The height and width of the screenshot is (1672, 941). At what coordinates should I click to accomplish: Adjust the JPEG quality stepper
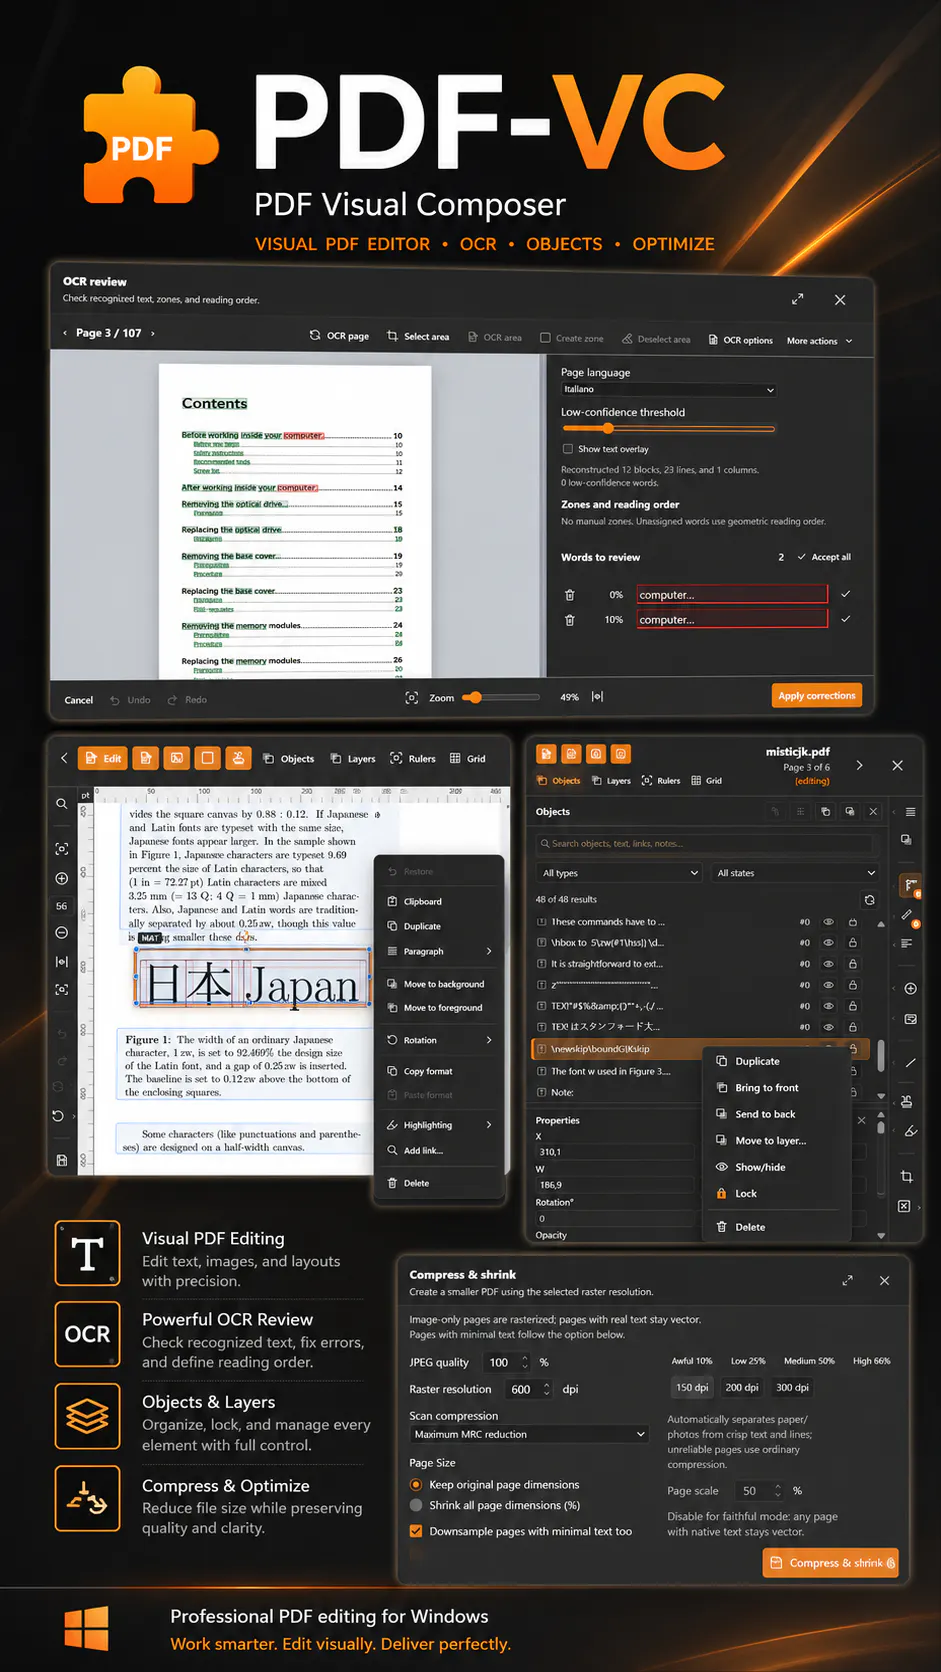pyautogui.click(x=525, y=1362)
